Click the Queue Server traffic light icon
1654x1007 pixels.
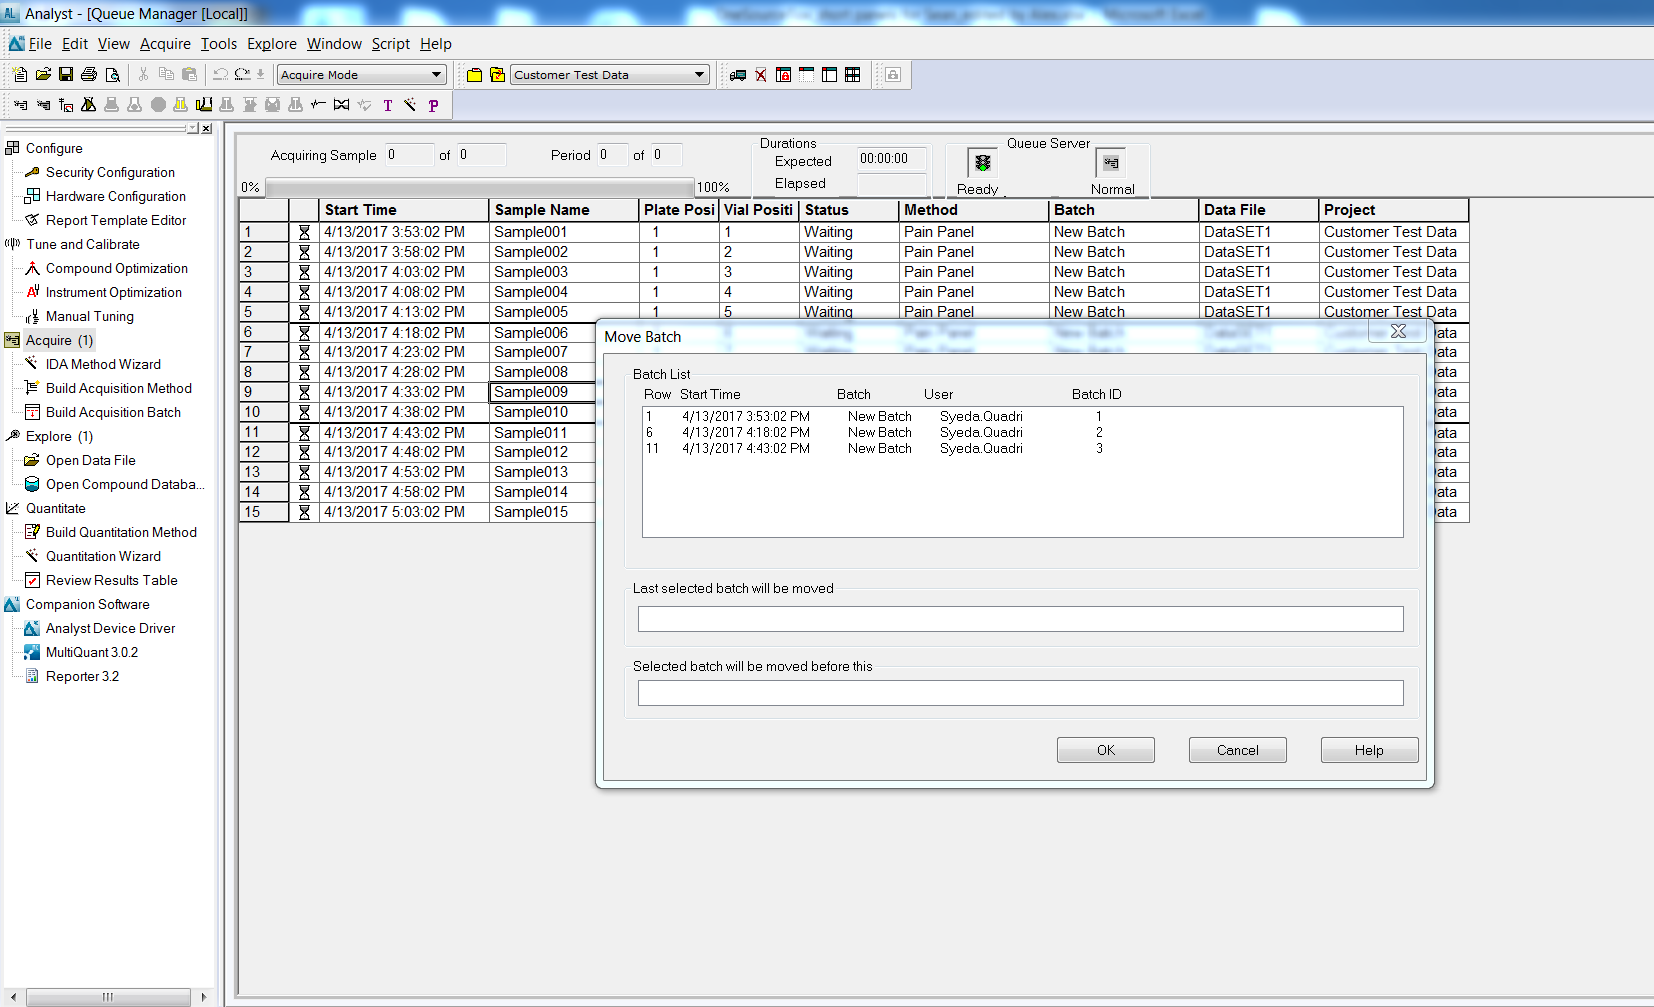pos(982,163)
